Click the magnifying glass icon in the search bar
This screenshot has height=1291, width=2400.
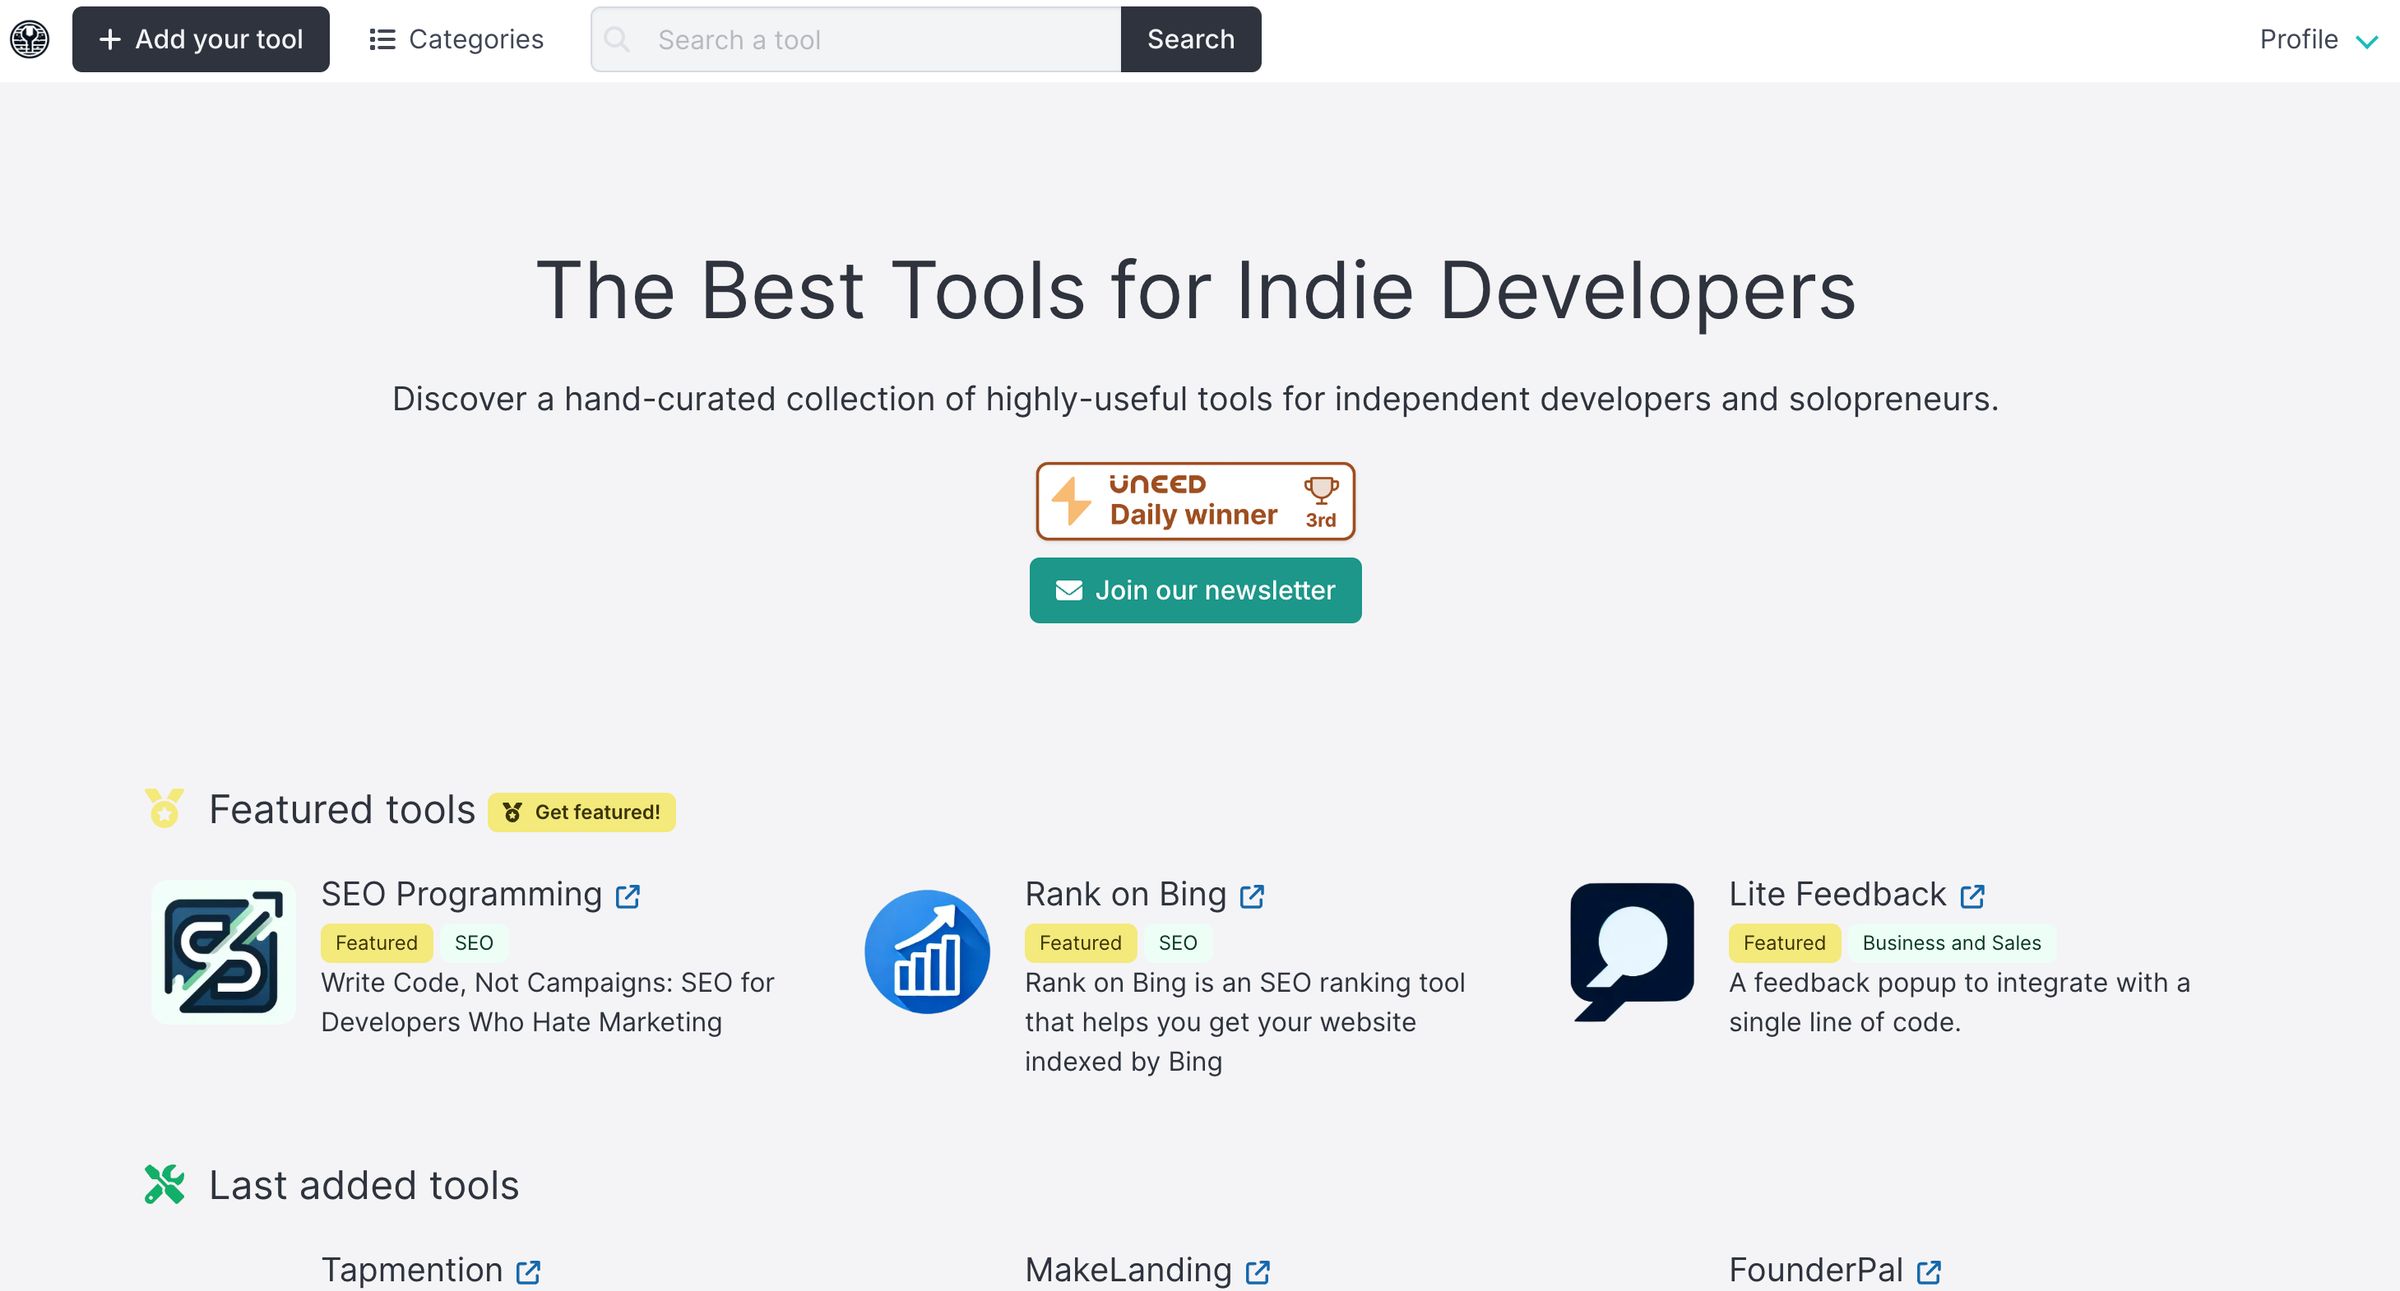(x=618, y=39)
